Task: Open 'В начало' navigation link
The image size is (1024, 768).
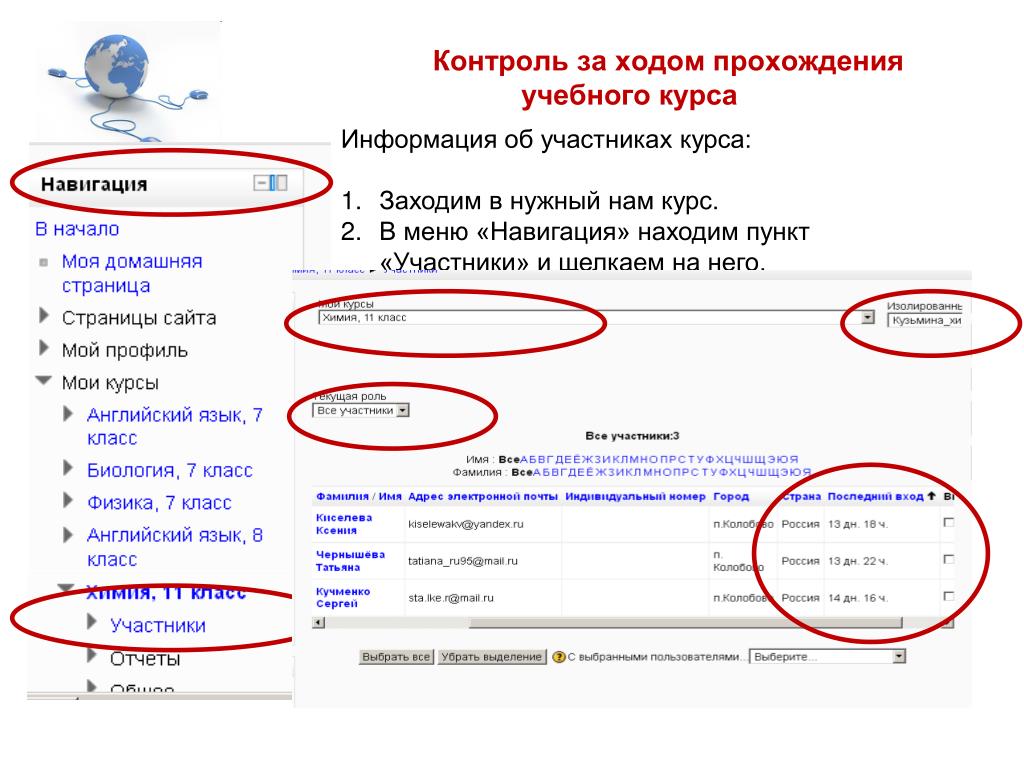Action: coord(77,229)
